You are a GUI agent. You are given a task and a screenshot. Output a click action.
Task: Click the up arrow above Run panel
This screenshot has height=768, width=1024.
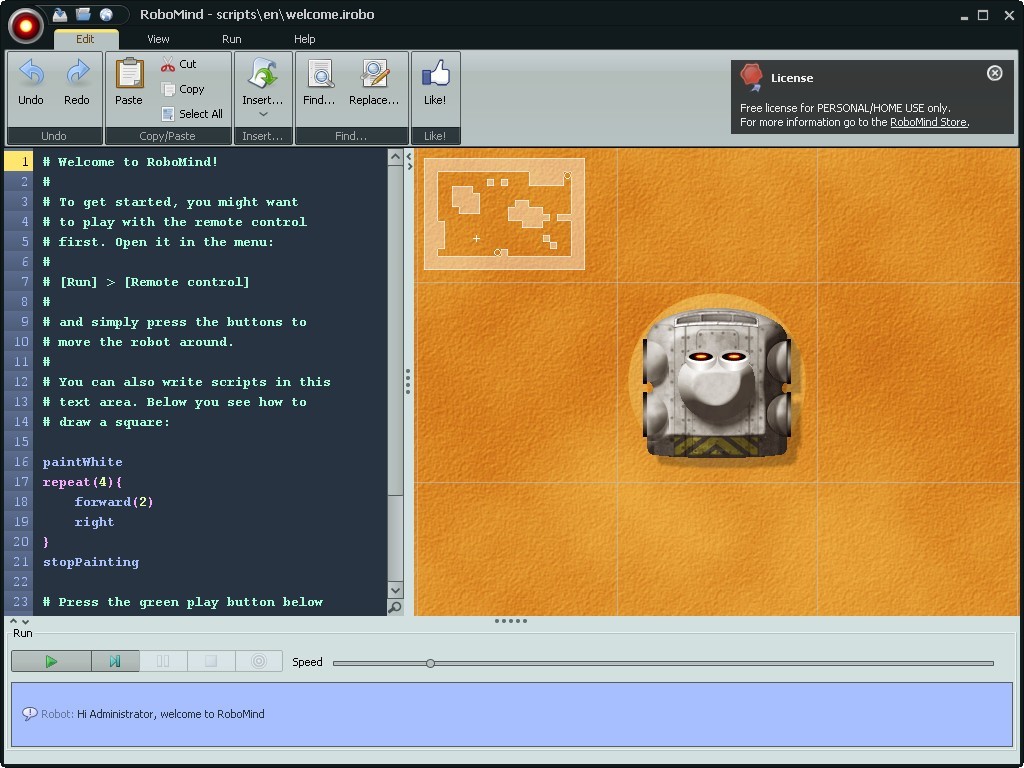[14, 622]
